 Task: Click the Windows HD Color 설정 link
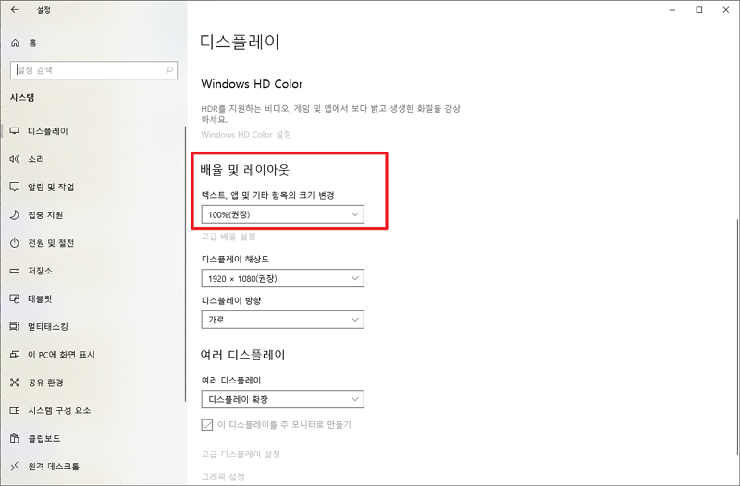pyautogui.click(x=246, y=134)
